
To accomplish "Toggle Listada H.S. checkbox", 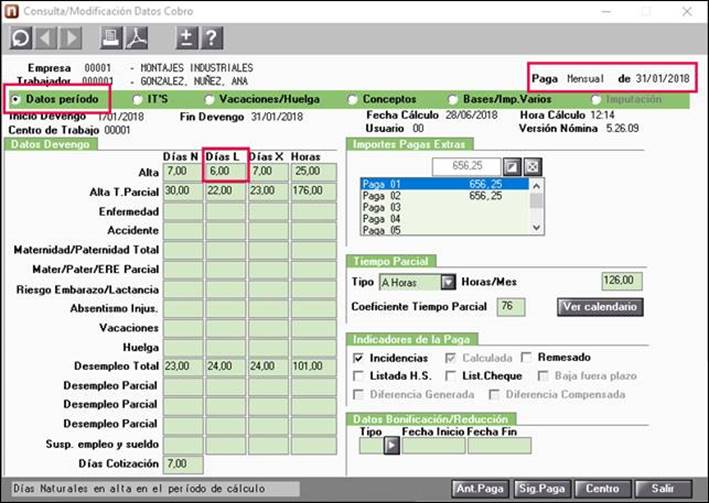I will click(358, 376).
